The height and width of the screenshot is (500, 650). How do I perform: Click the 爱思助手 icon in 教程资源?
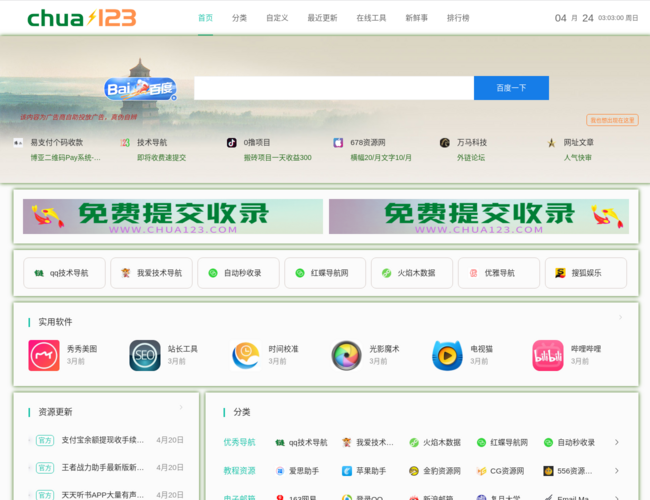(280, 471)
